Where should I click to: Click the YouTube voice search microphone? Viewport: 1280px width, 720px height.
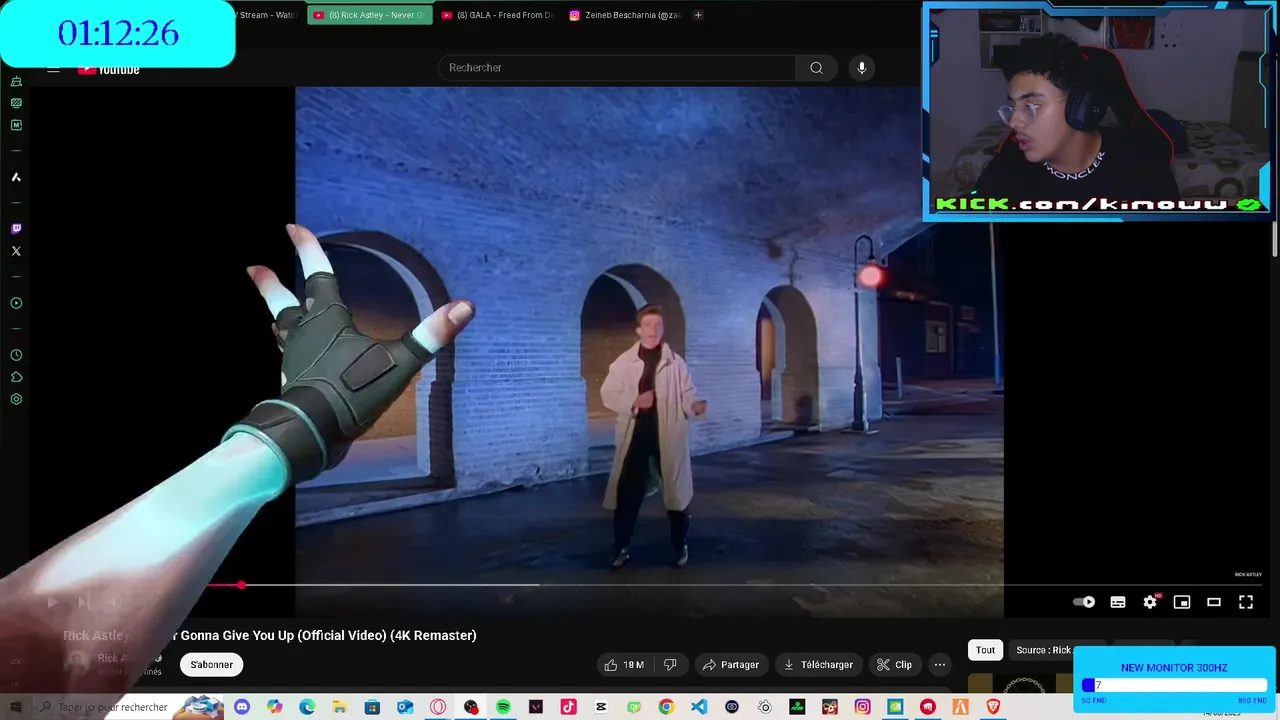pyautogui.click(x=862, y=68)
